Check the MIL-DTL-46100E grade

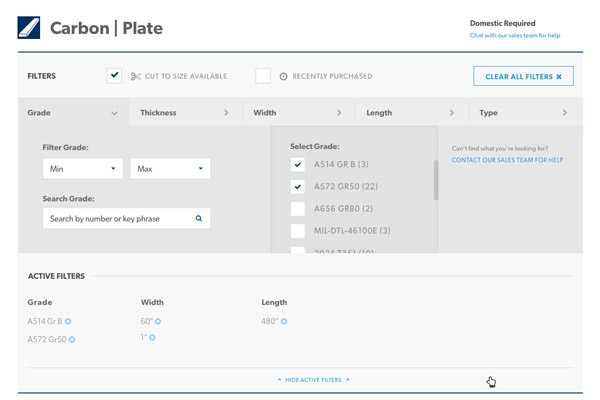(x=298, y=231)
